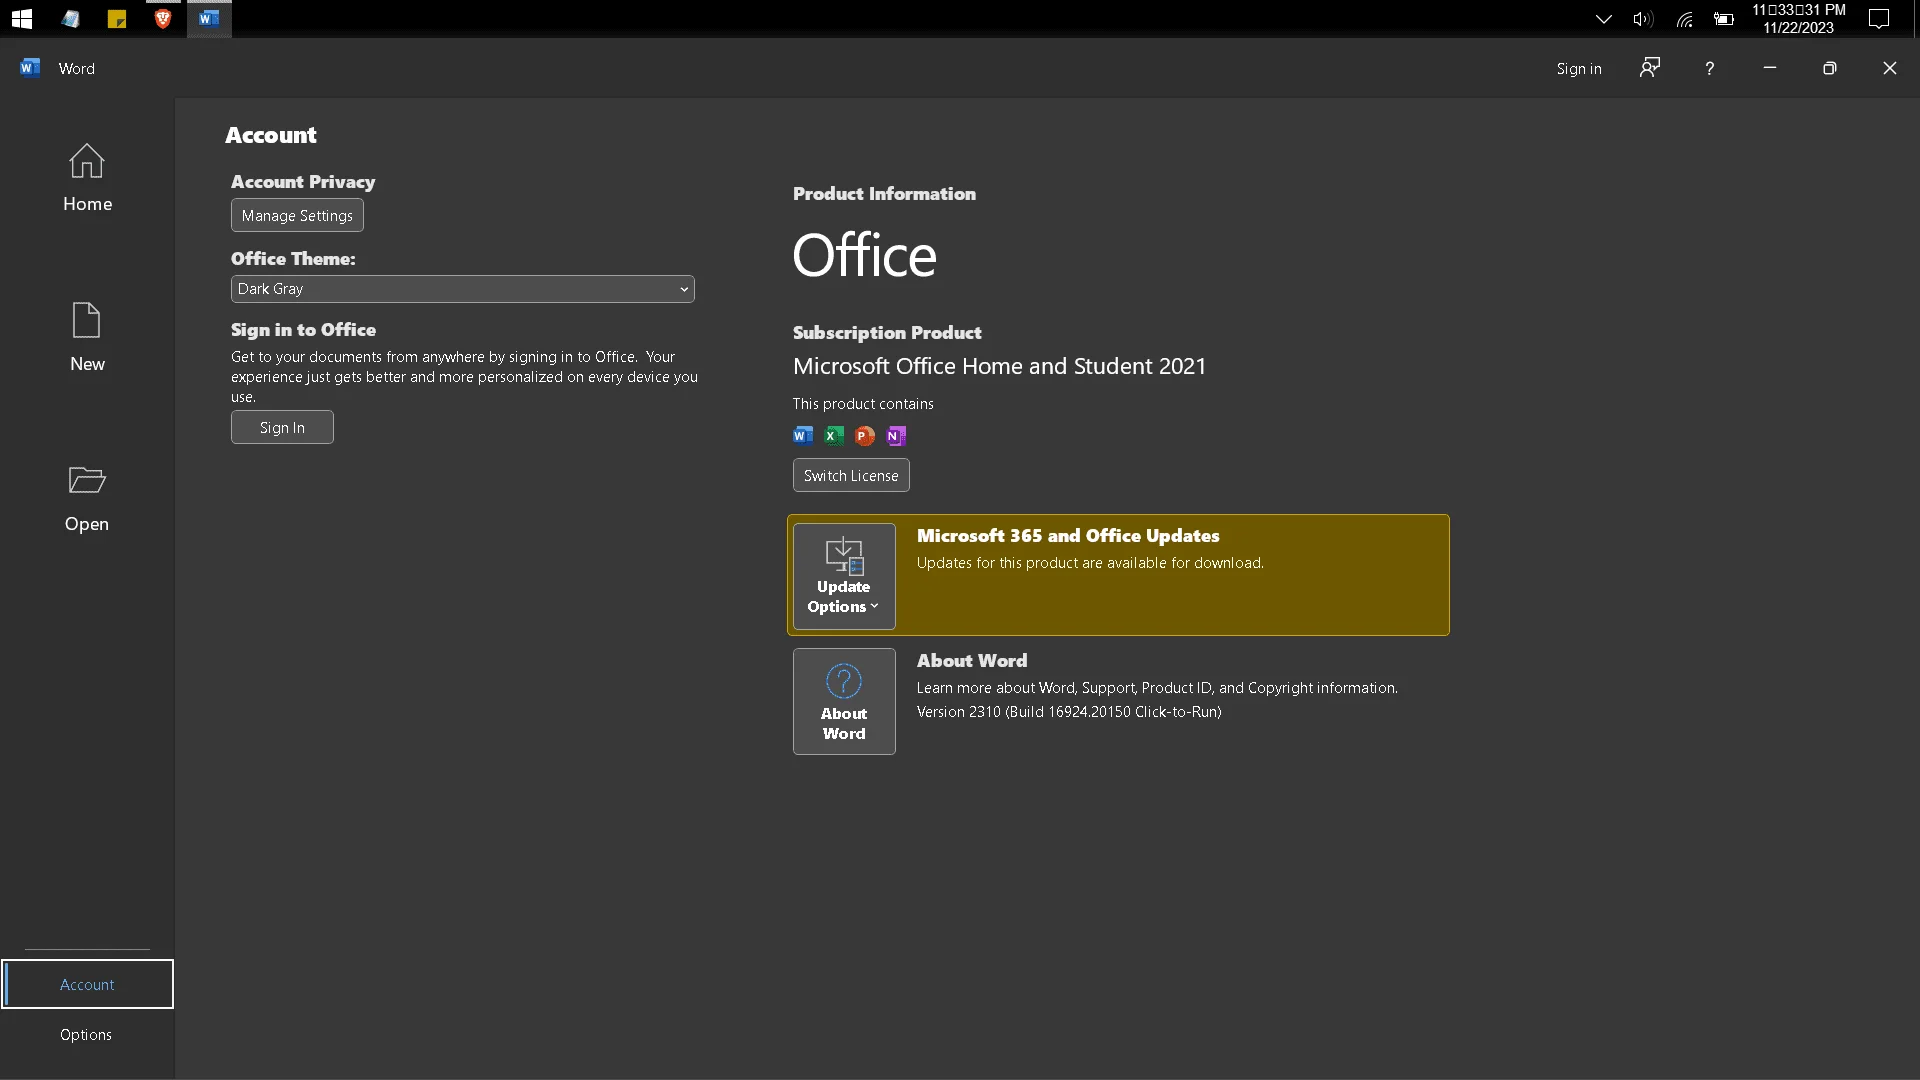Open the Brave browser from the taskbar

[163, 18]
